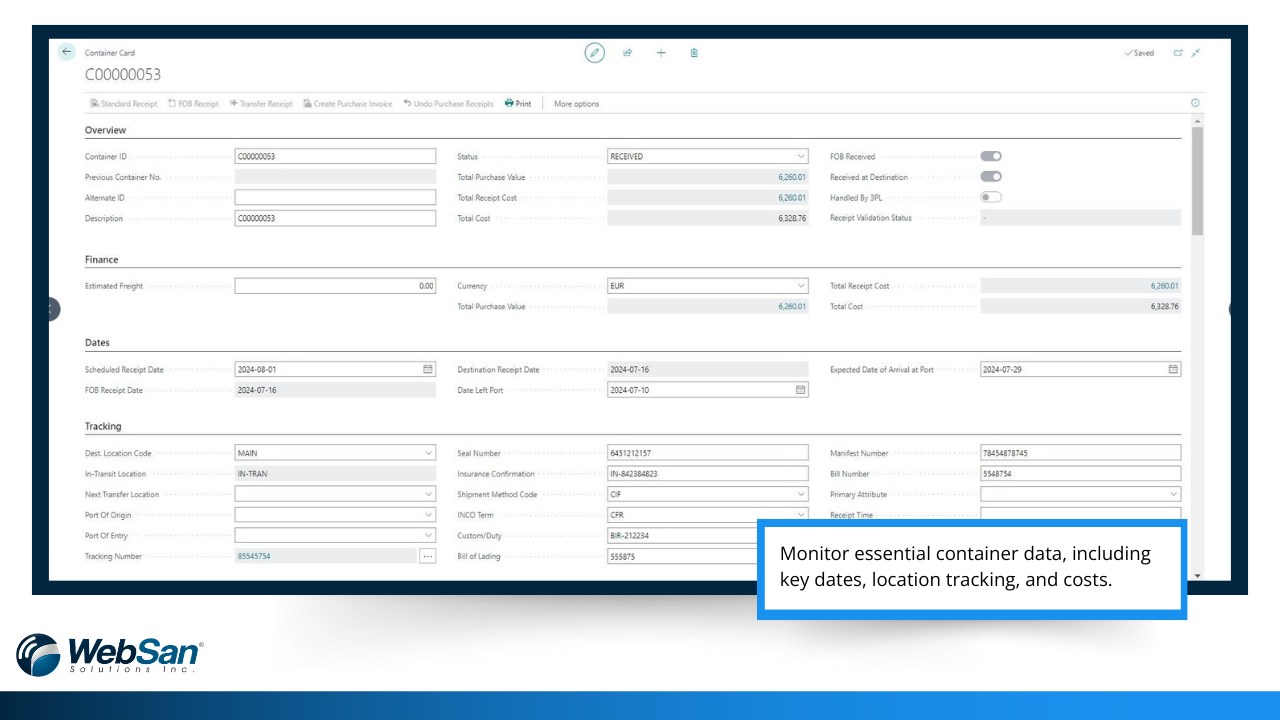Click the Saved status indicator
The height and width of the screenshot is (720, 1280).
(1139, 53)
